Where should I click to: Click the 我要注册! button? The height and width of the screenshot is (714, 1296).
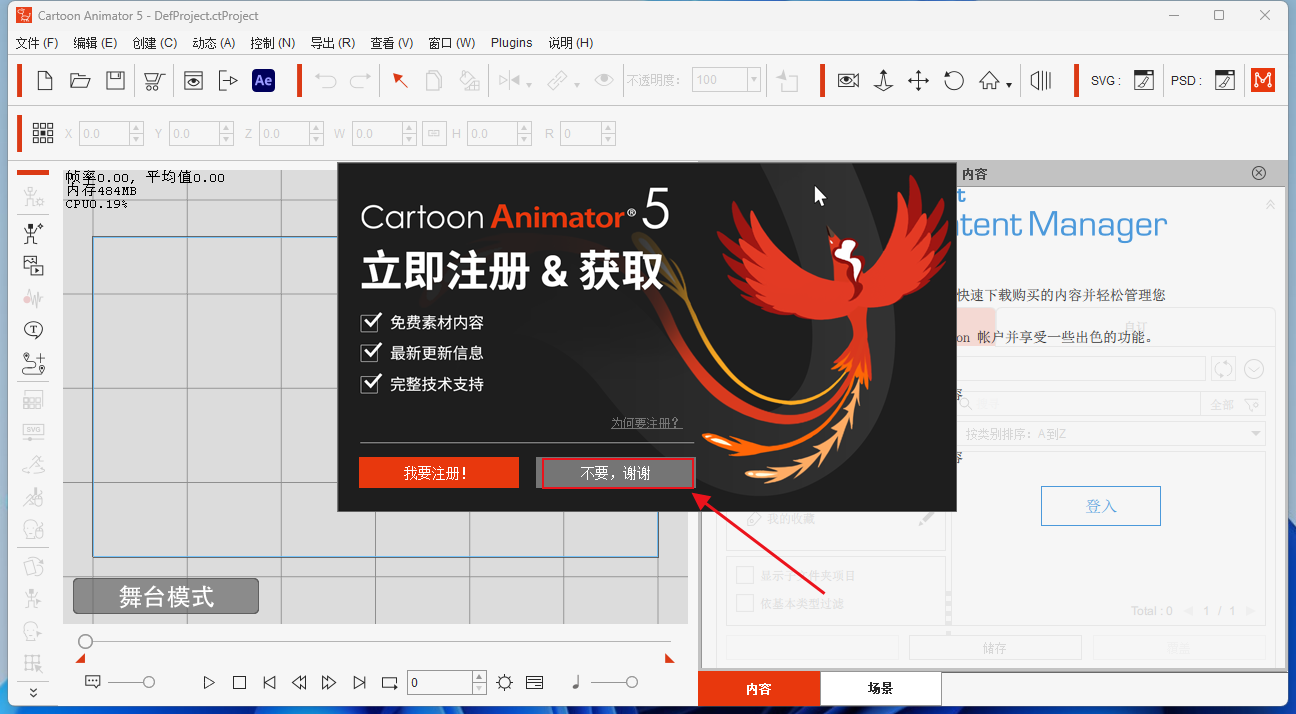439,473
